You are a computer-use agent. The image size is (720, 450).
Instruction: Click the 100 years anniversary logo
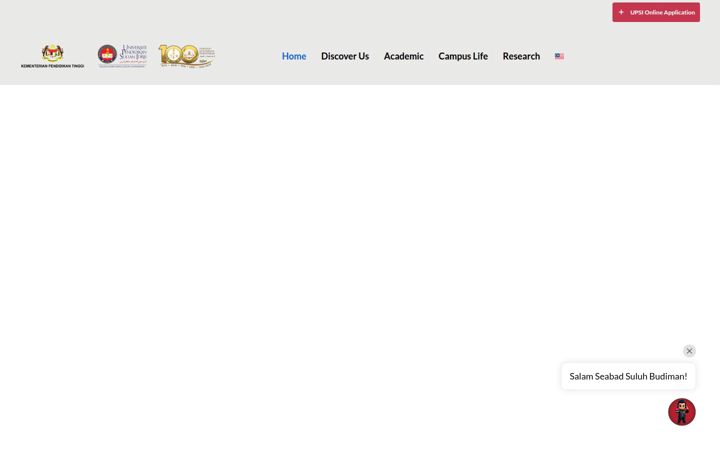[186, 56]
